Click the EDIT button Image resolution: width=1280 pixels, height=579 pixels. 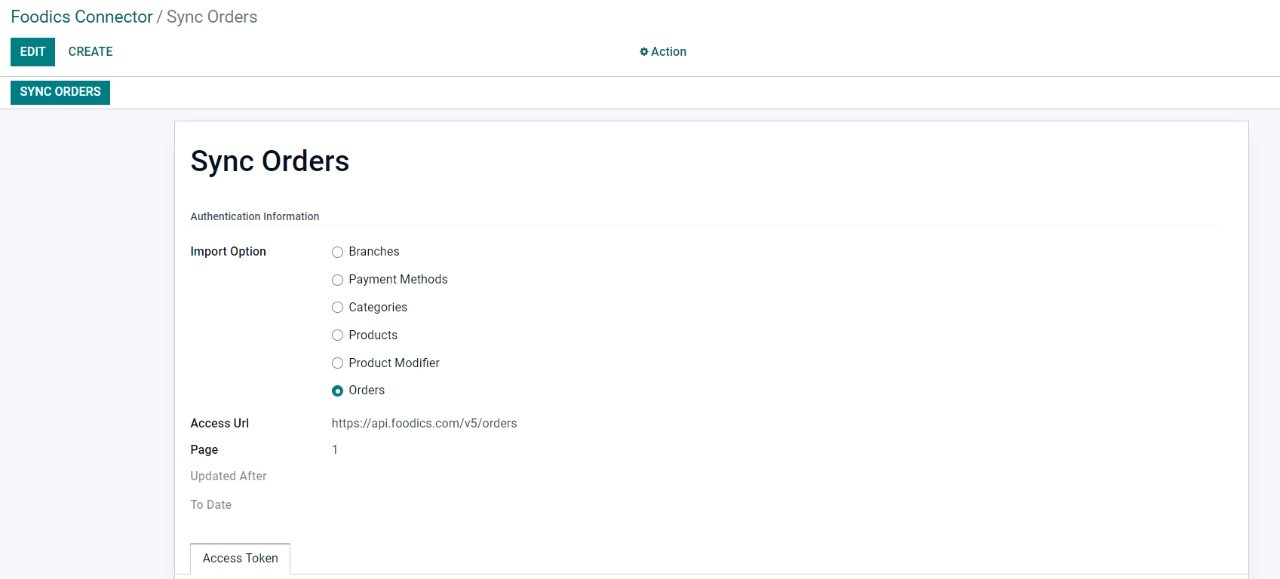click(x=33, y=52)
